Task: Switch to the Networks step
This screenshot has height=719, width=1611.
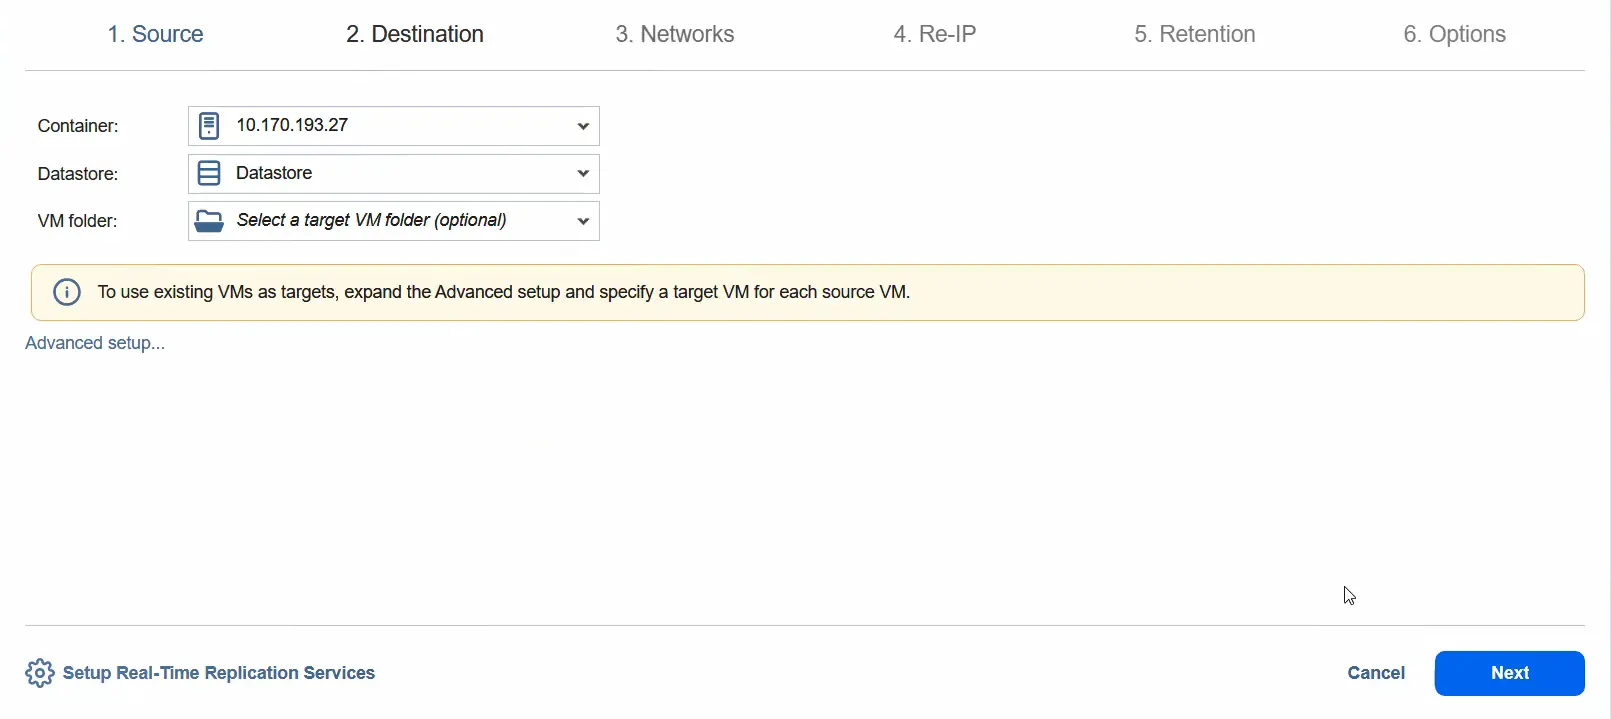Action: (675, 33)
